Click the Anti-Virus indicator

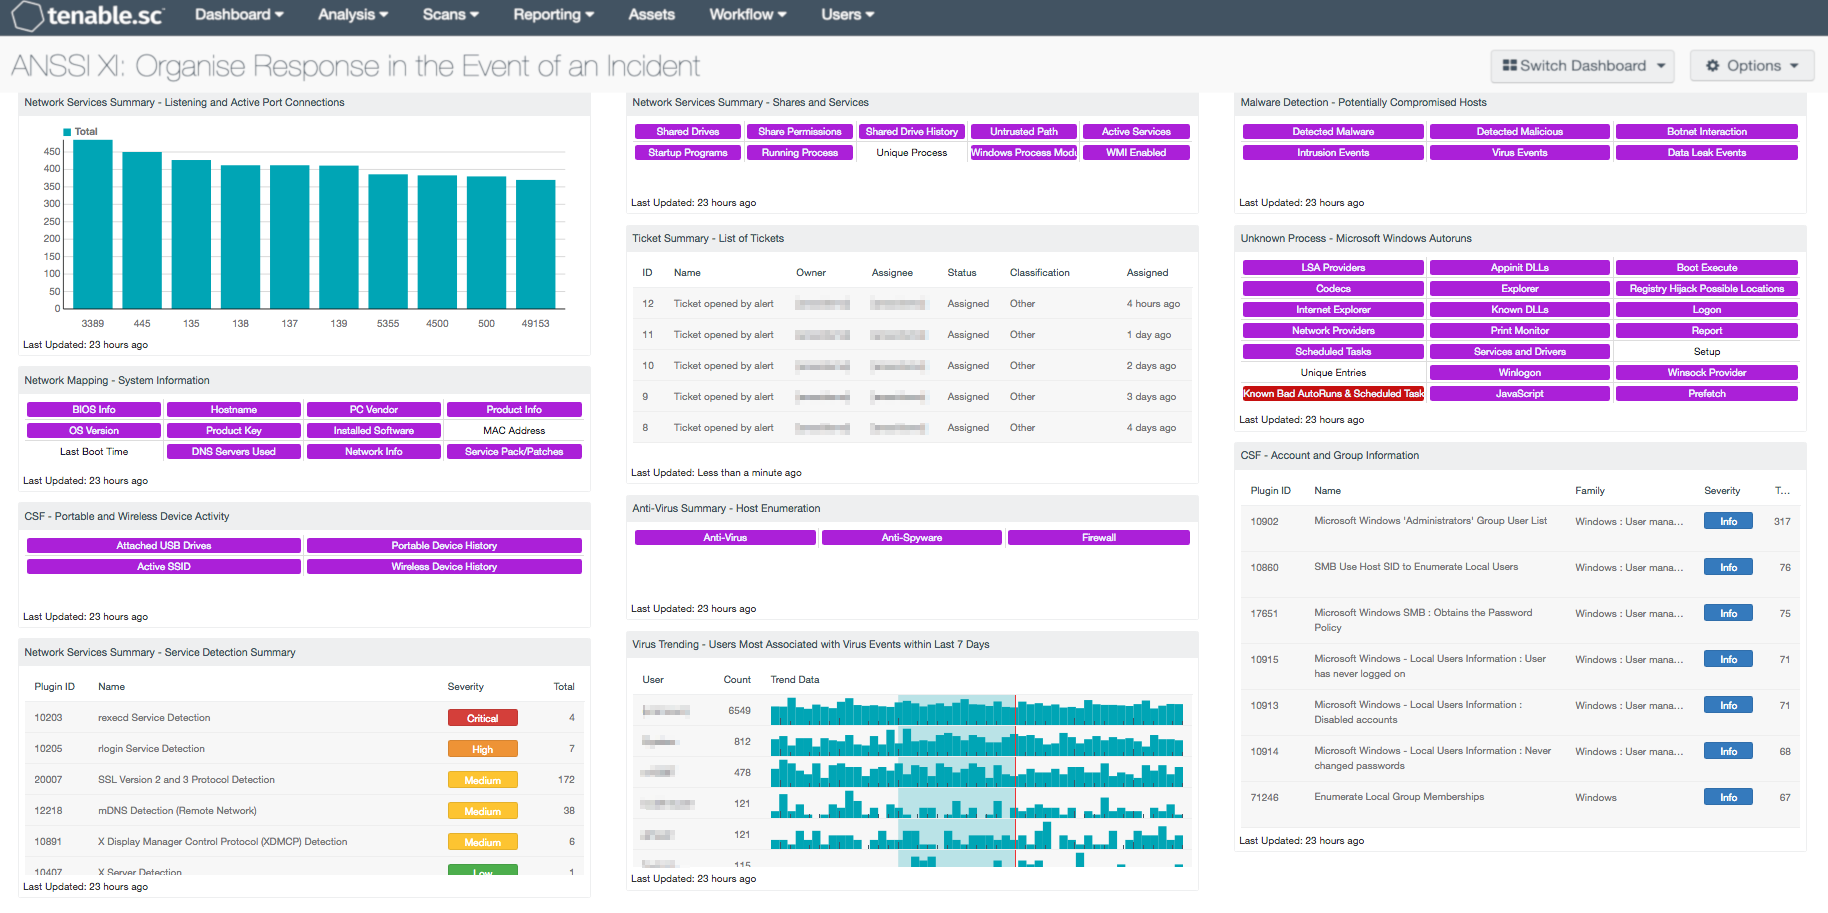pos(725,538)
